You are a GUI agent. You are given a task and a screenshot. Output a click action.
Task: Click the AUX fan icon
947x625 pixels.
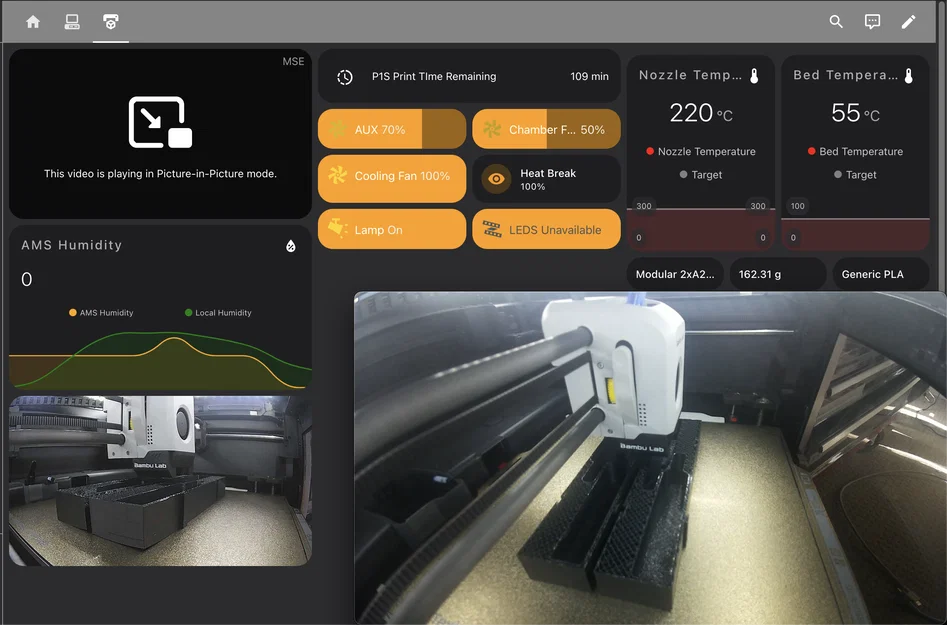[x=337, y=129]
